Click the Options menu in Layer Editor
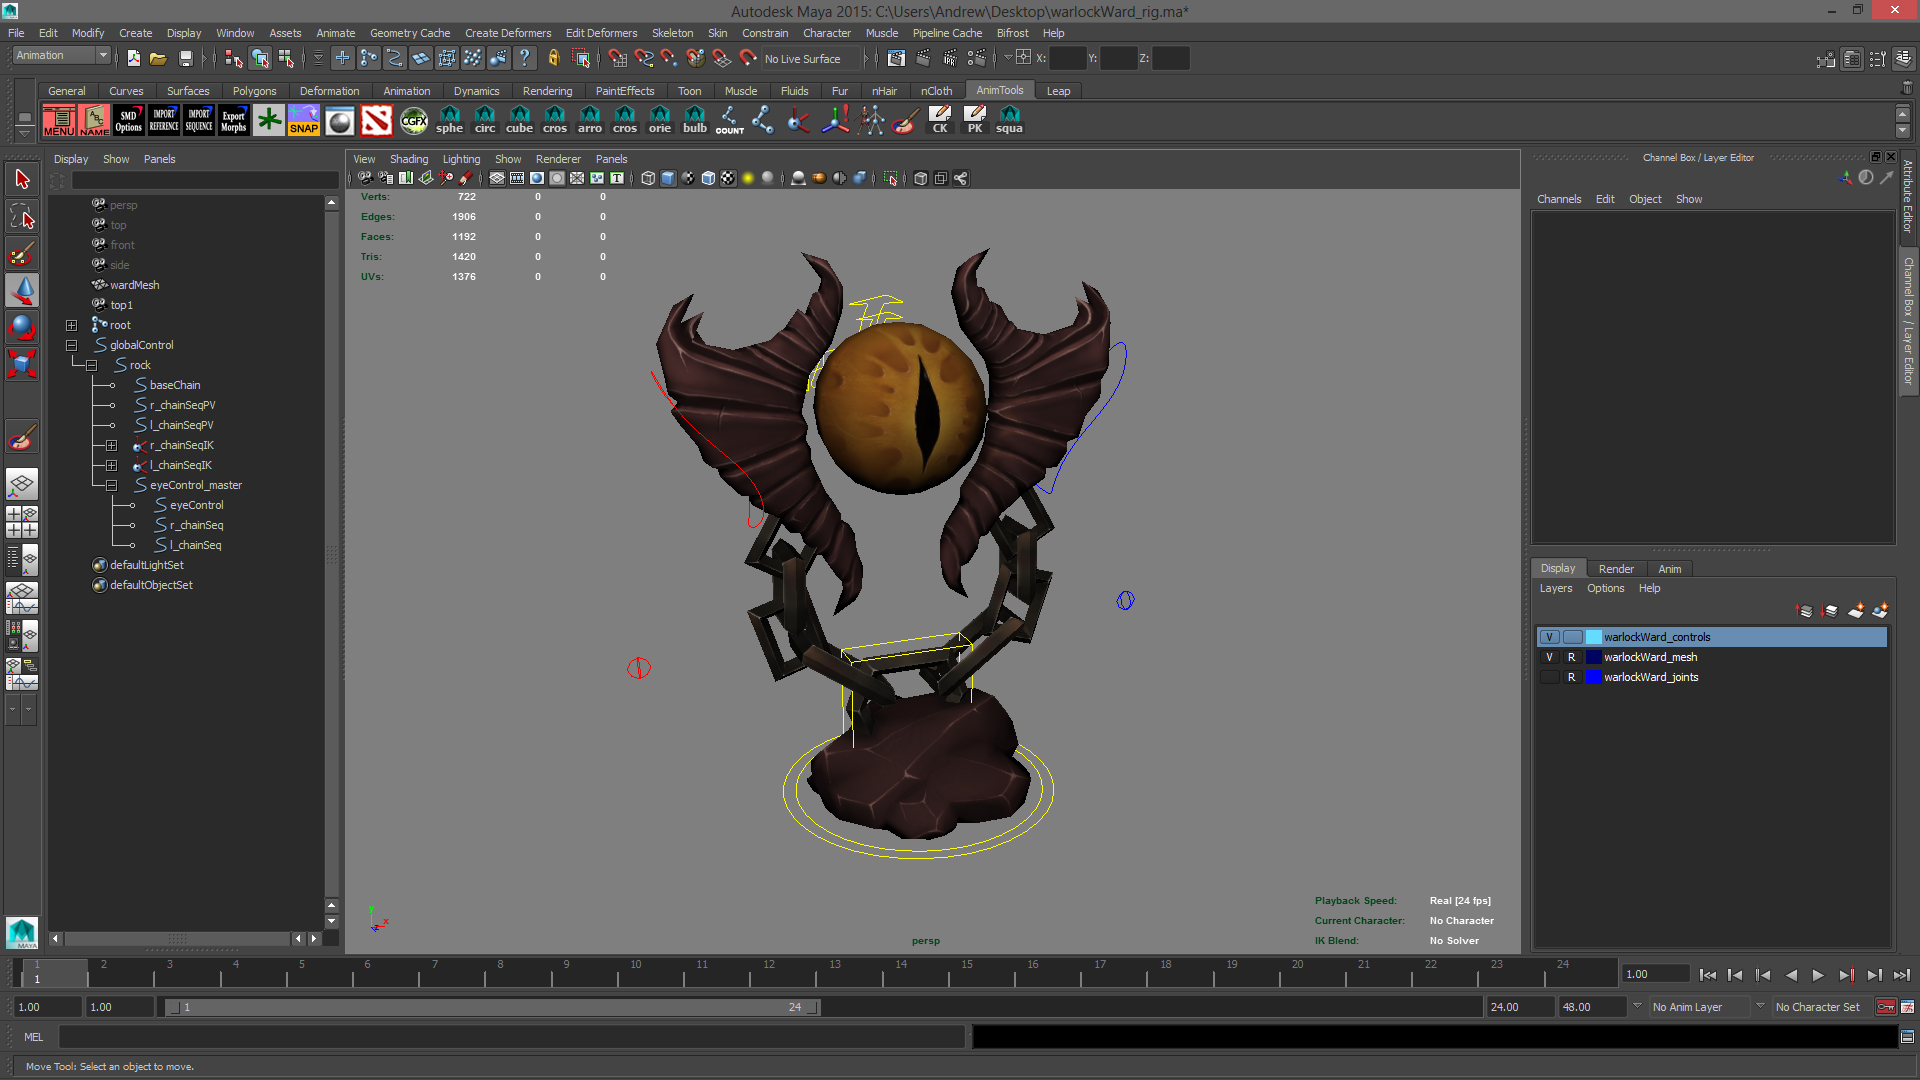The width and height of the screenshot is (1920, 1080). point(1605,588)
